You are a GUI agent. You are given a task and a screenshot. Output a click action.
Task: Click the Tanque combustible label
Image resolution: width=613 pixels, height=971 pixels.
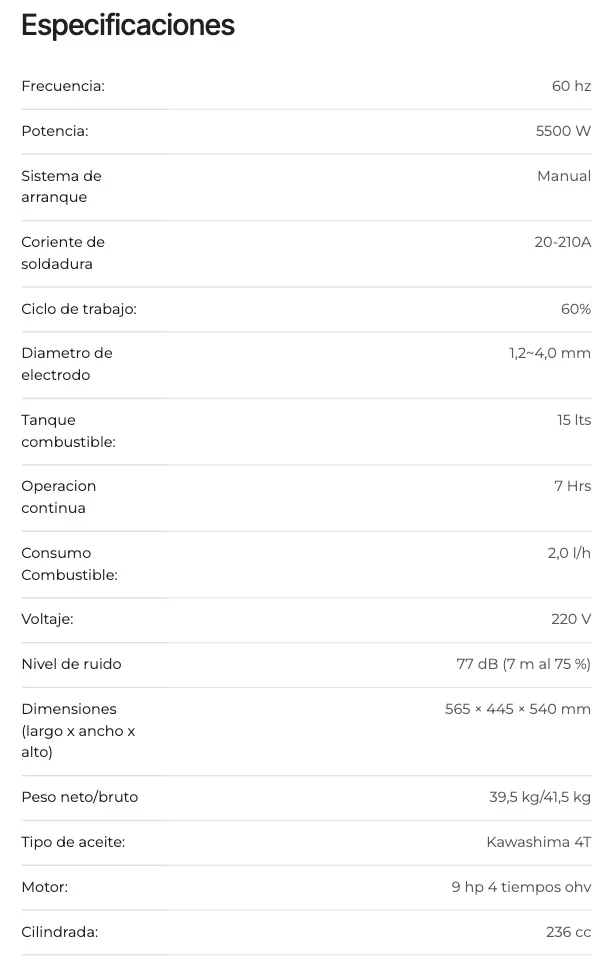(x=68, y=431)
